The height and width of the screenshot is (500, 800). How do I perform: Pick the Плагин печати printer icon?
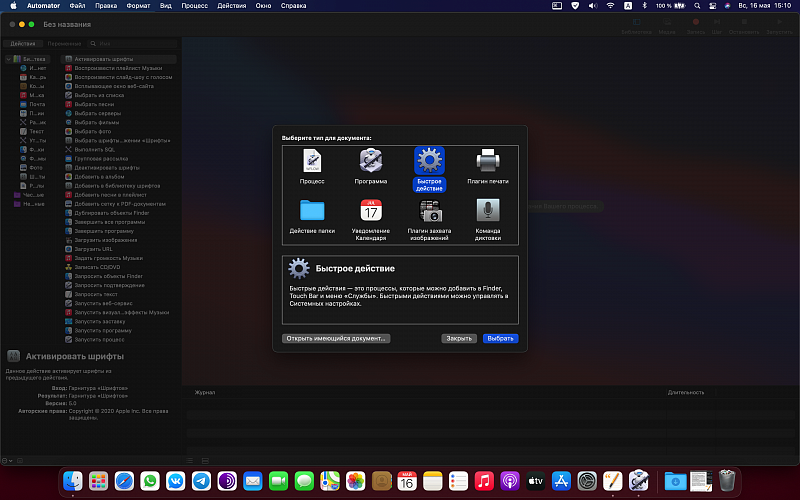(488, 161)
